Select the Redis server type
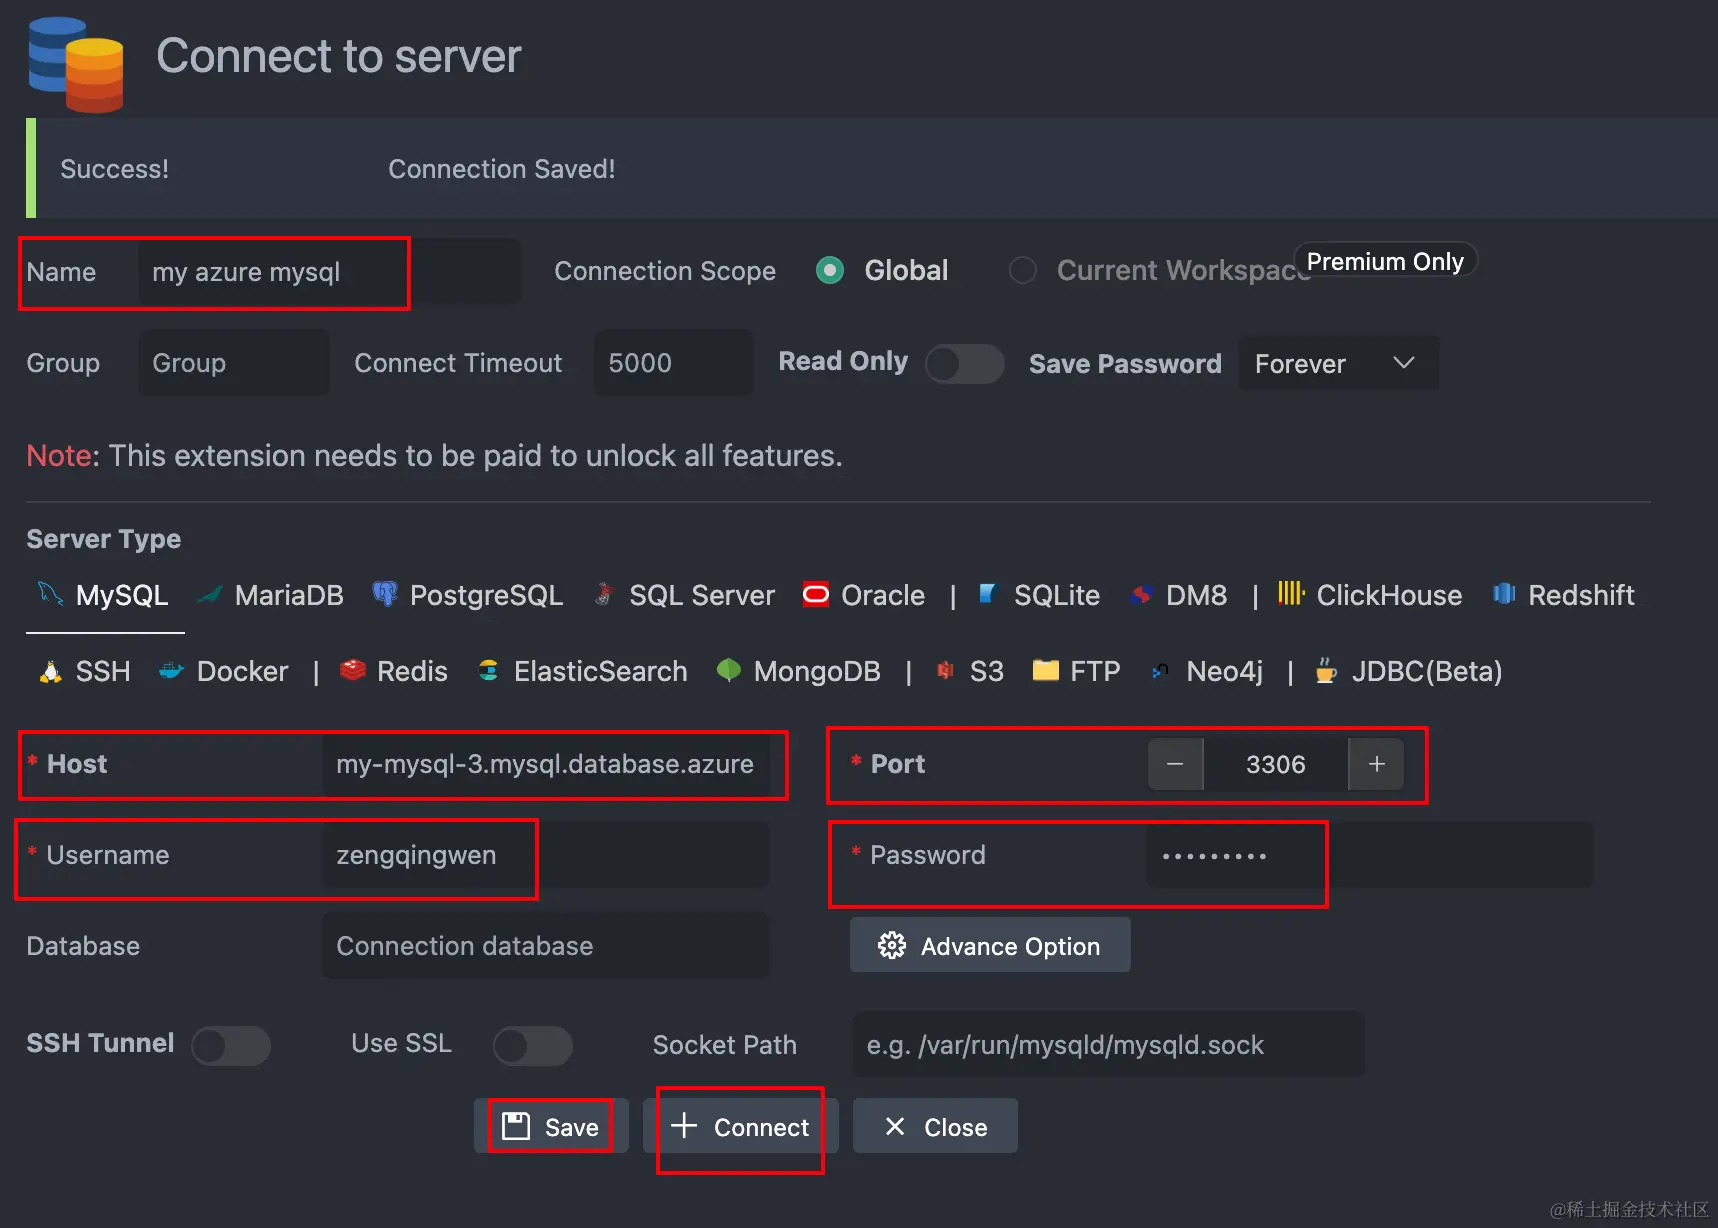The height and width of the screenshot is (1228, 1718). [394, 671]
